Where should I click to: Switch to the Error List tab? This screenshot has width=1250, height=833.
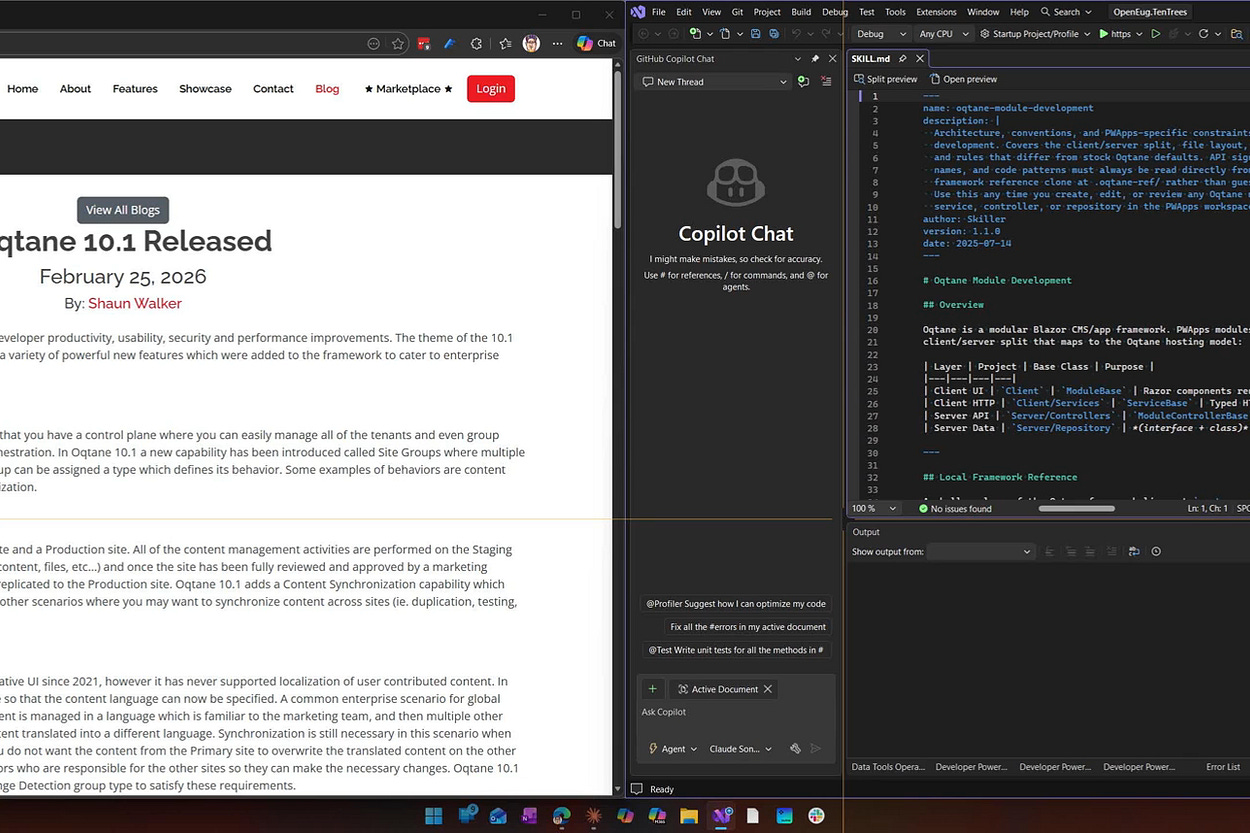click(x=1223, y=767)
